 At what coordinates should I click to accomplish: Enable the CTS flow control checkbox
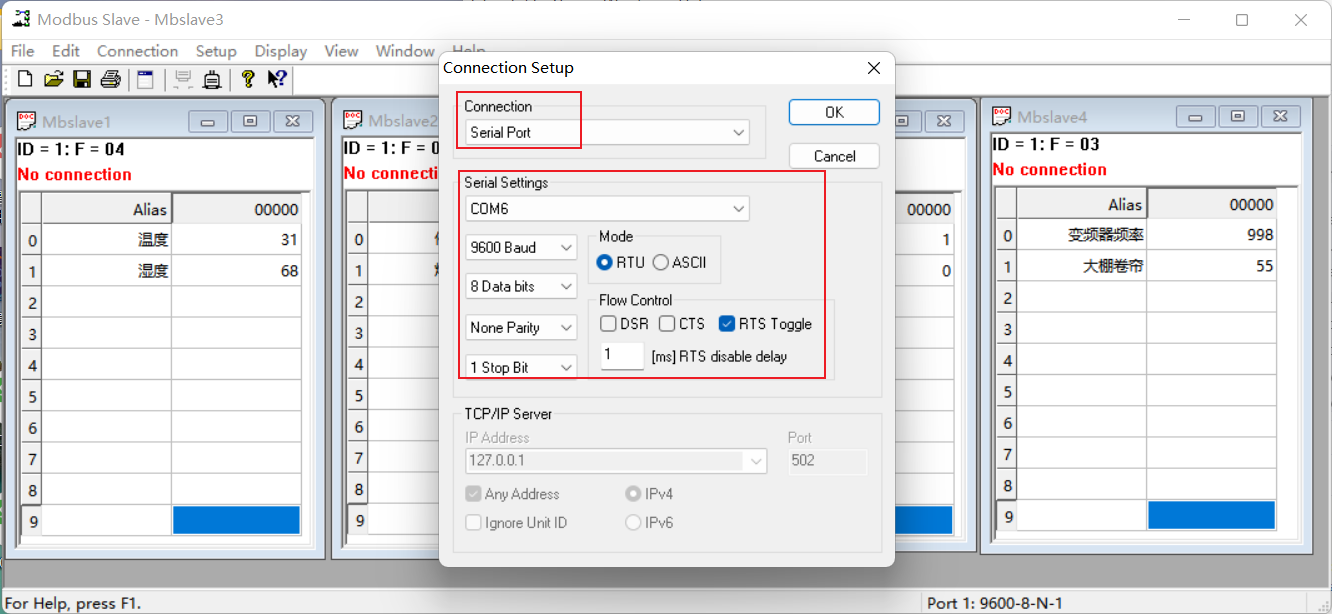pos(667,324)
